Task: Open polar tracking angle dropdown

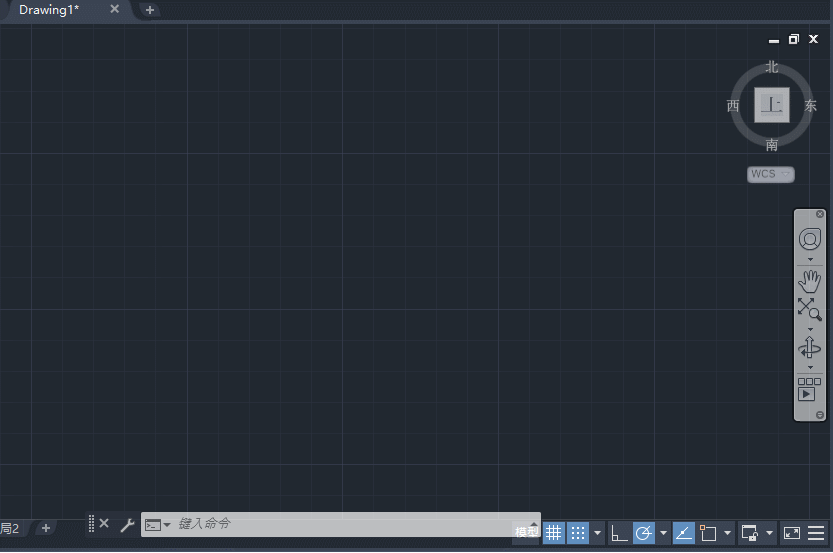Action: [664, 533]
